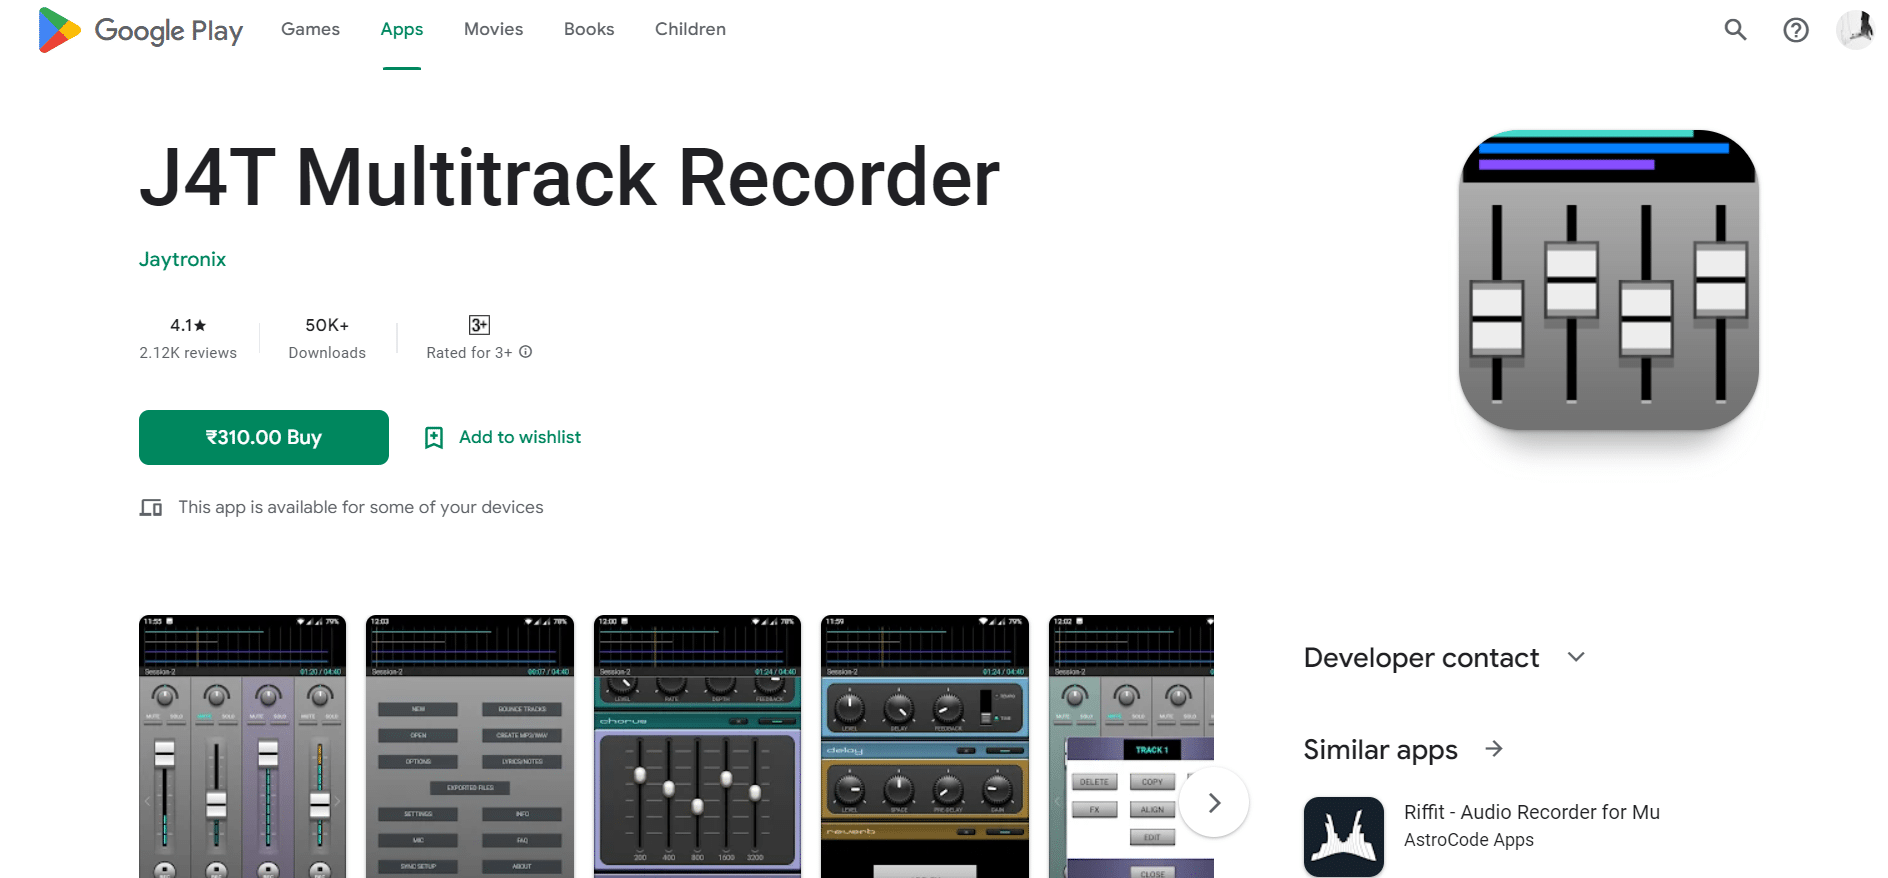Screen dimensions: 1888x878
Task: Open the delay reverb effects screenshot
Action: click(x=925, y=746)
